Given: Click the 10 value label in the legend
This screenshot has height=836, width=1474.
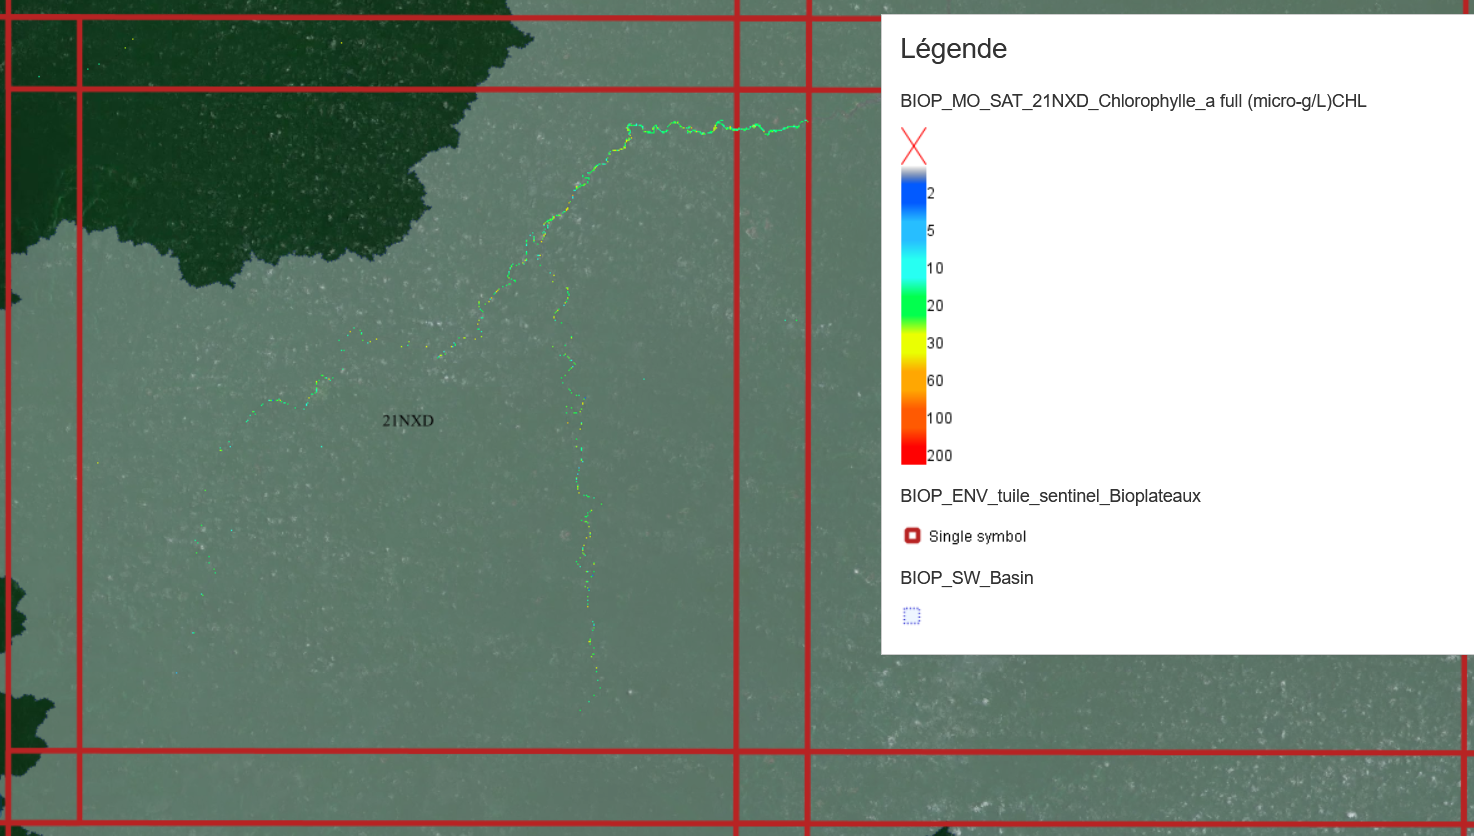Looking at the screenshot, I should [935, 268].
